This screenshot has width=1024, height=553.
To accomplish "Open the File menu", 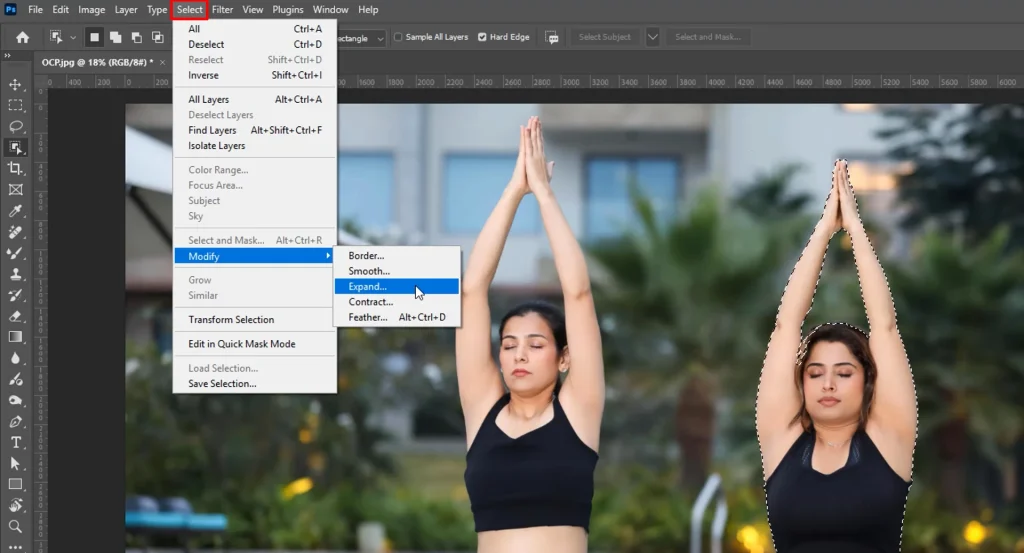I will (x=35, y=10).
